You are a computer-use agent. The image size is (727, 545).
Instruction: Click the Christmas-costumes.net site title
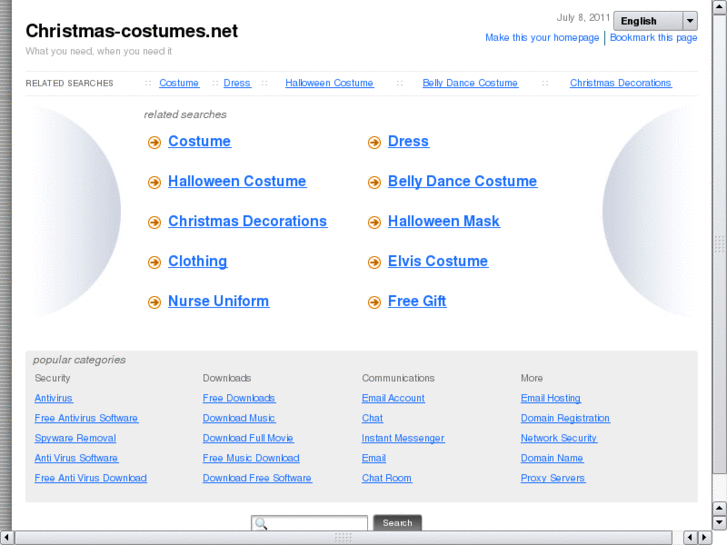pos(132,31)
